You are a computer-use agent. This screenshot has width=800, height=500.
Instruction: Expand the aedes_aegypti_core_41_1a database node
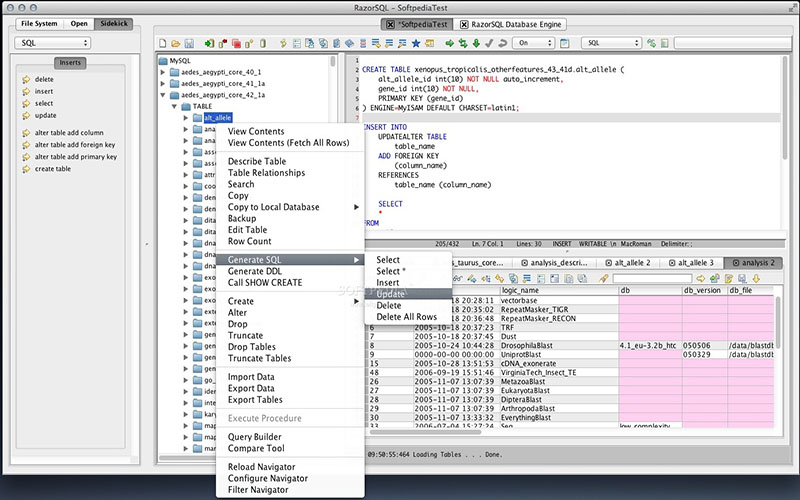tap(163, 83)
